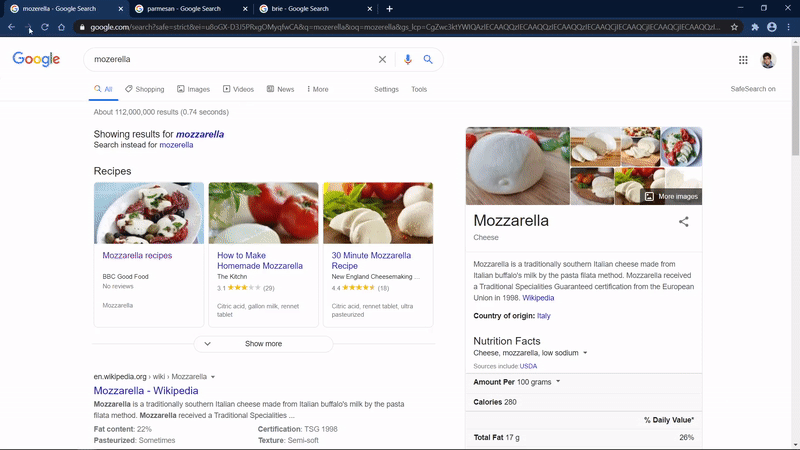This screenshot has width=800, height=450.
Task: Open USDA source link
Action: pos(528,366)
